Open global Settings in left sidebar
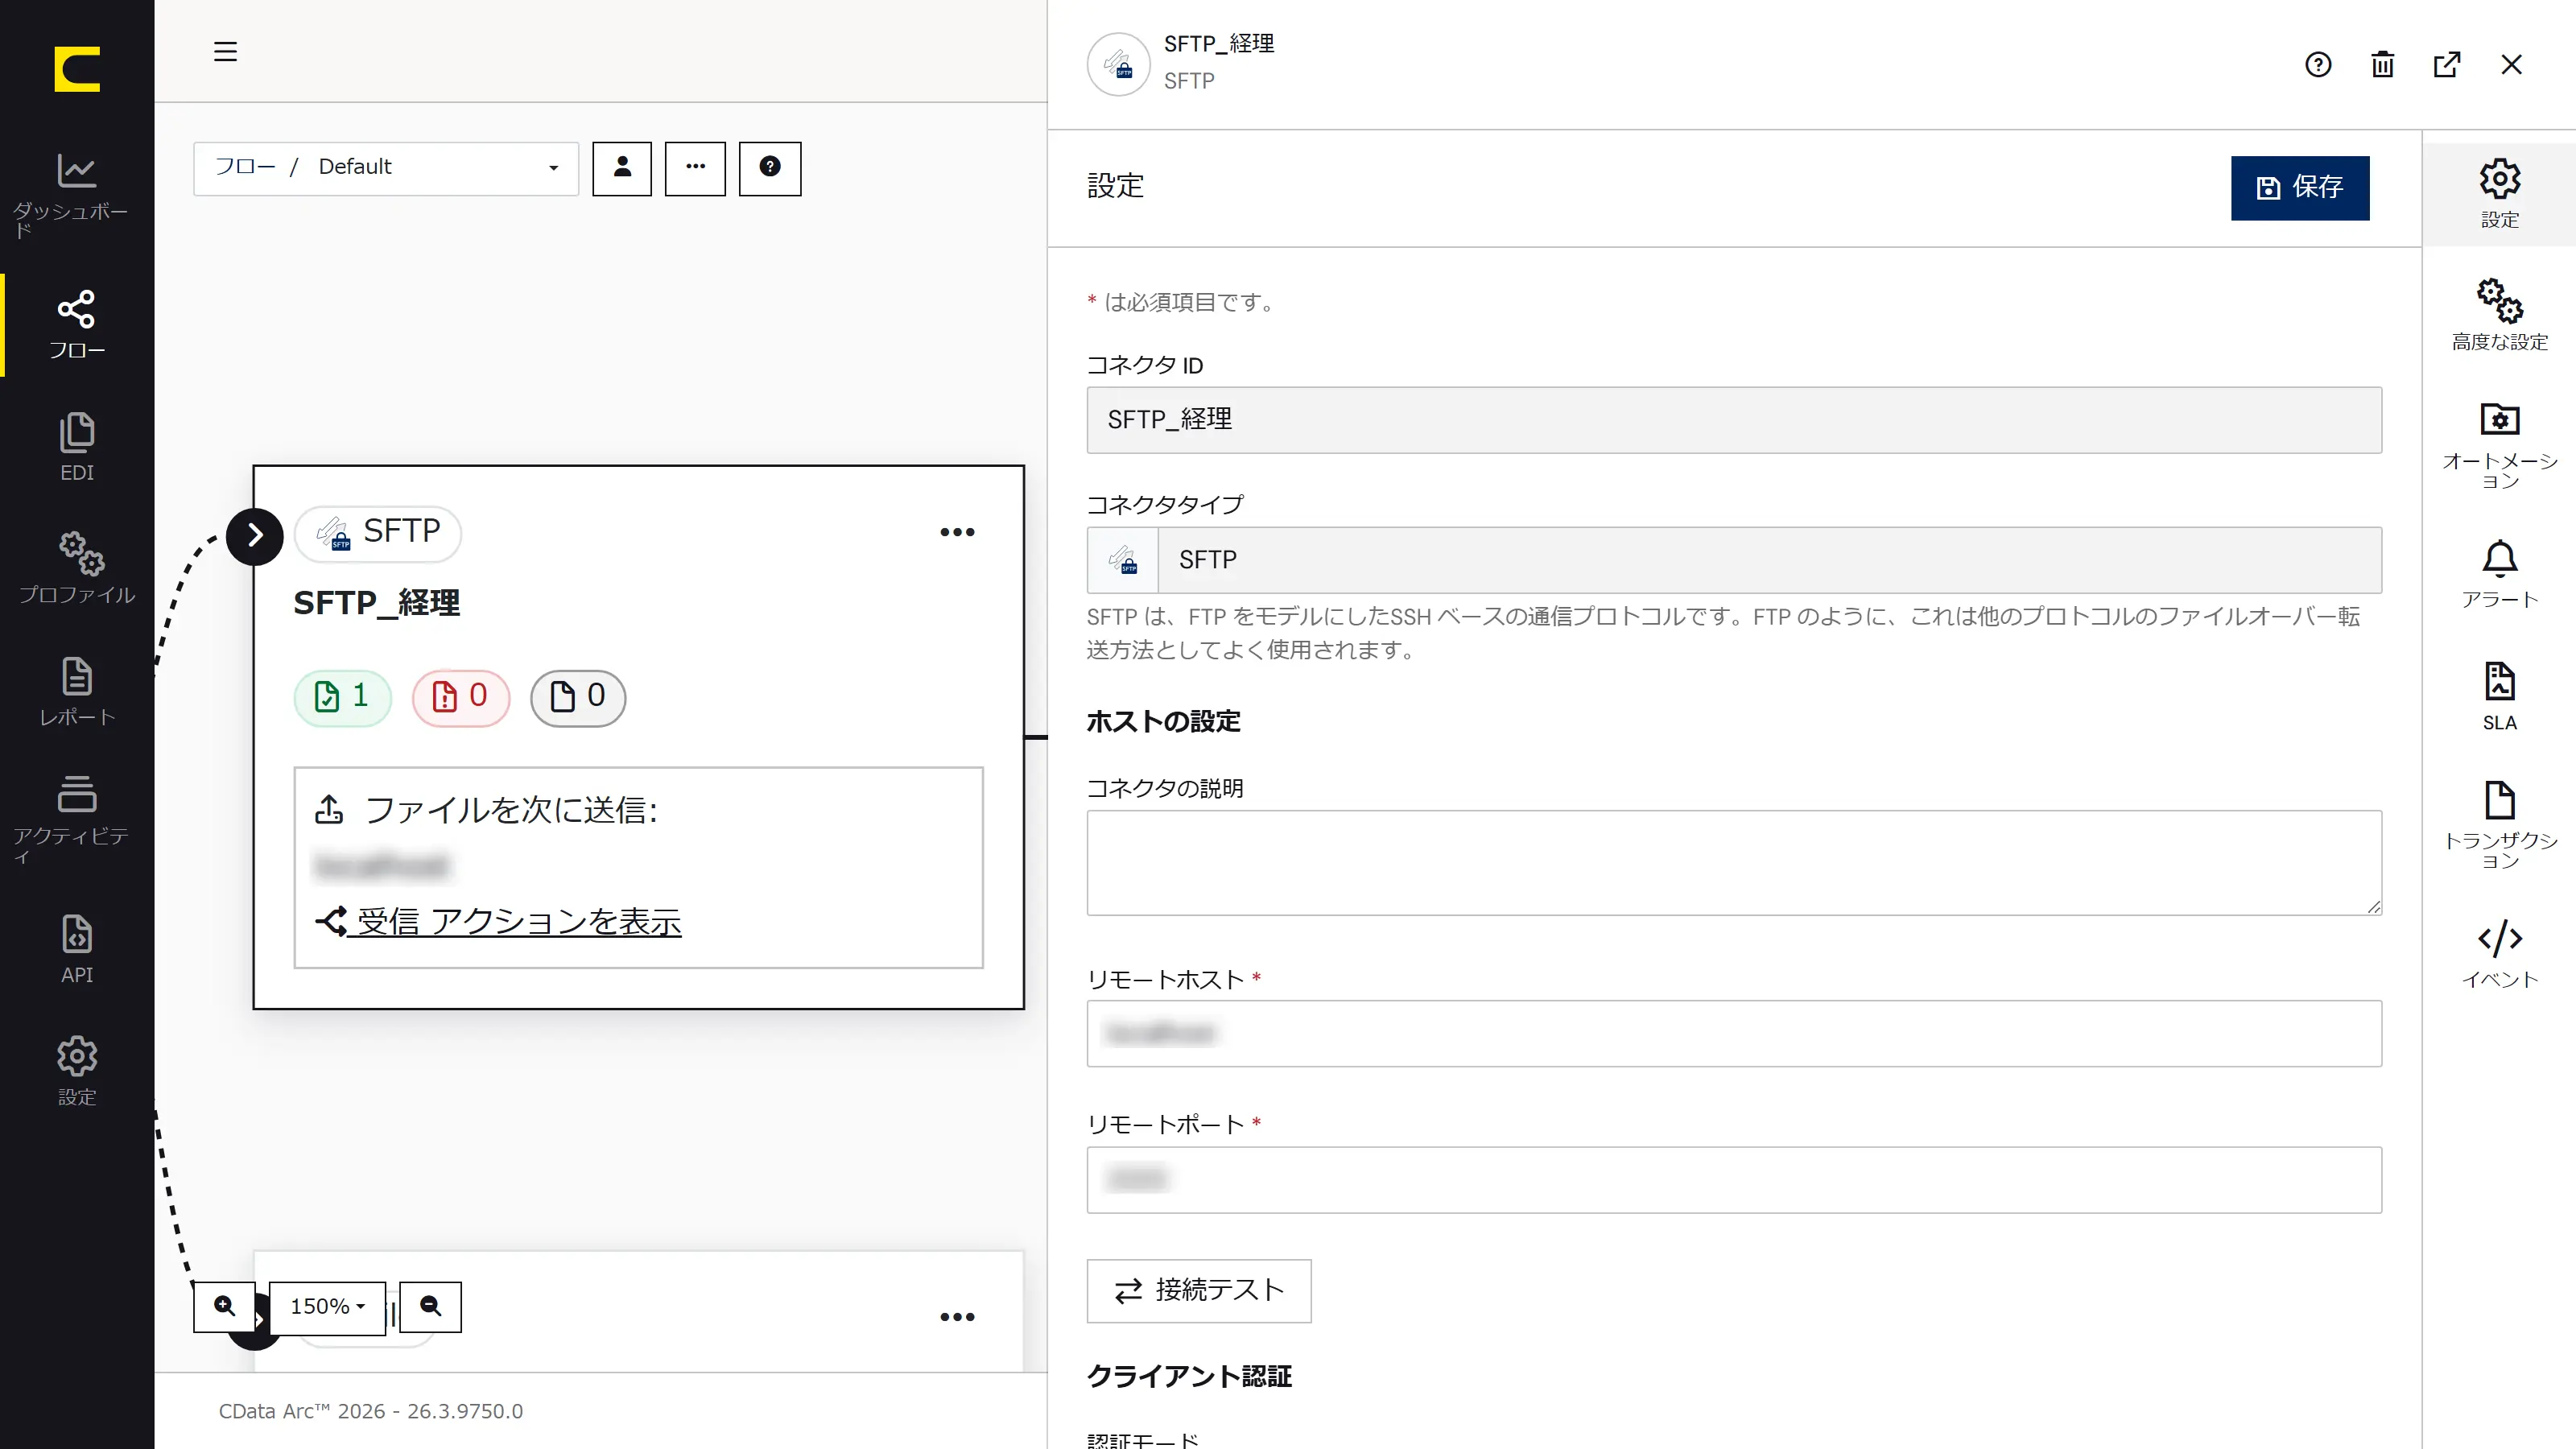The image size is (2576, 1449). 77,1071
